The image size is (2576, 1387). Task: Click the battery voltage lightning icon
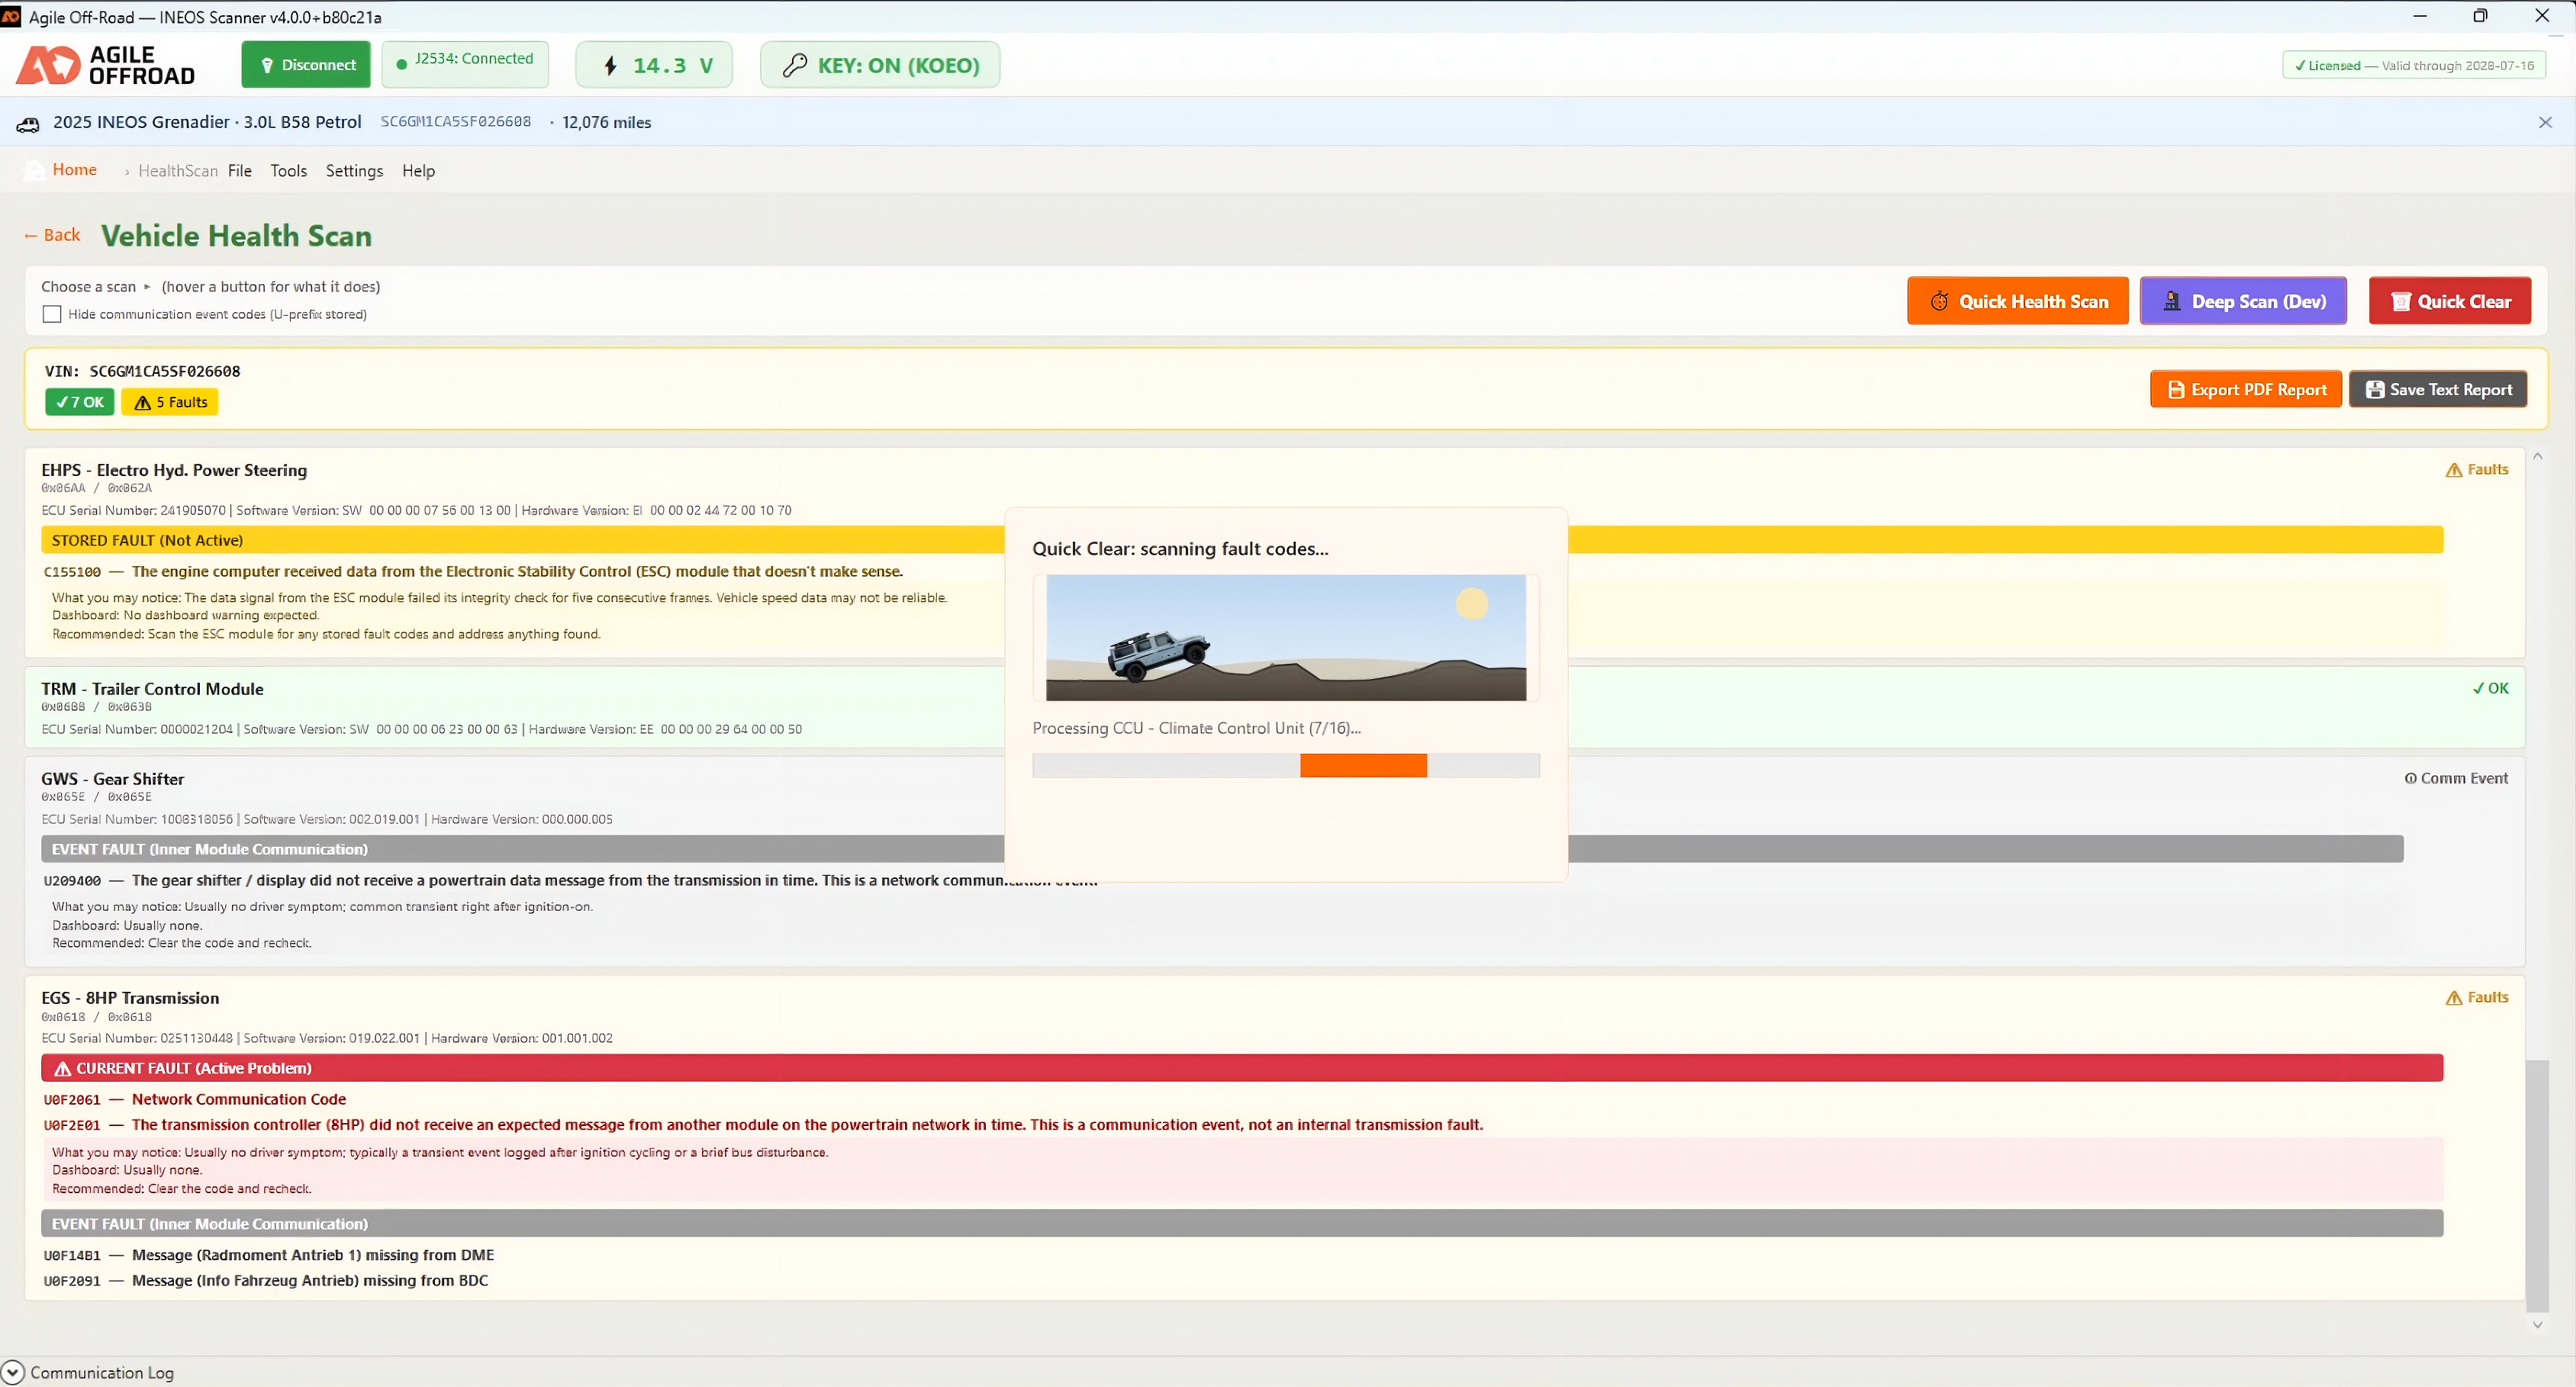coord(611,66)
